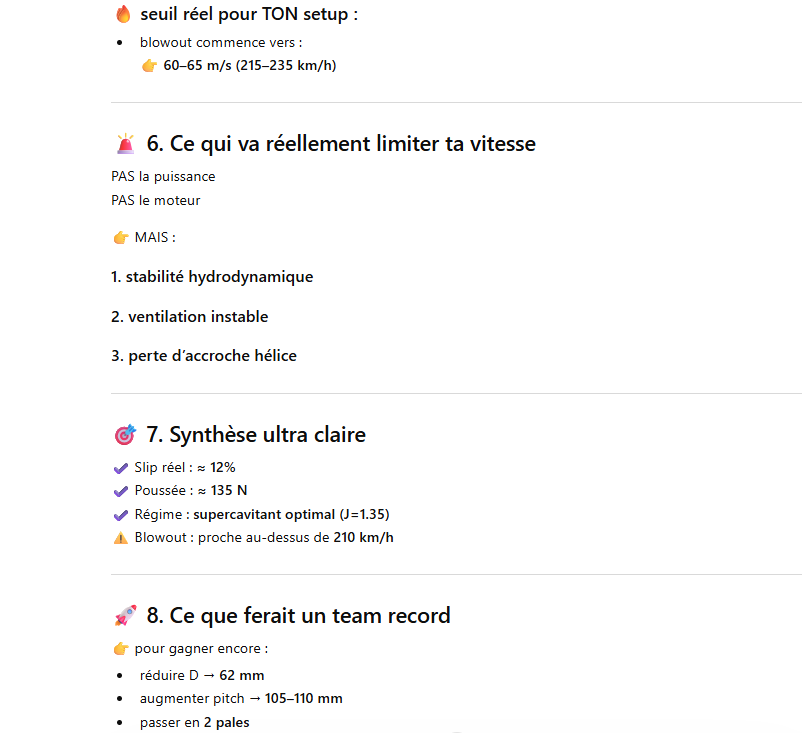
Task: Click the checkmark before "Régime : supercavitant optimal"
Action: click(121, 514)
